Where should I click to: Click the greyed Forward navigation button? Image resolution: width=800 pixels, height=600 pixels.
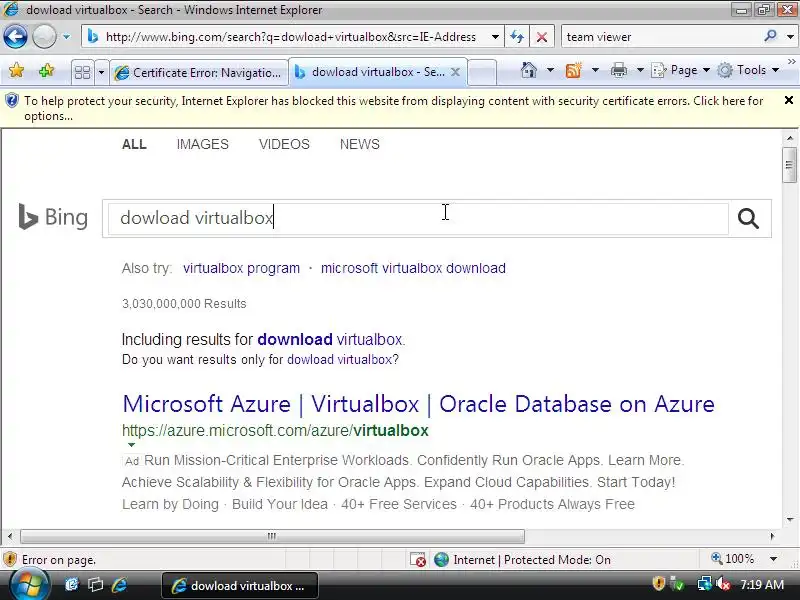pyautogui.click(x=44, y=37)
